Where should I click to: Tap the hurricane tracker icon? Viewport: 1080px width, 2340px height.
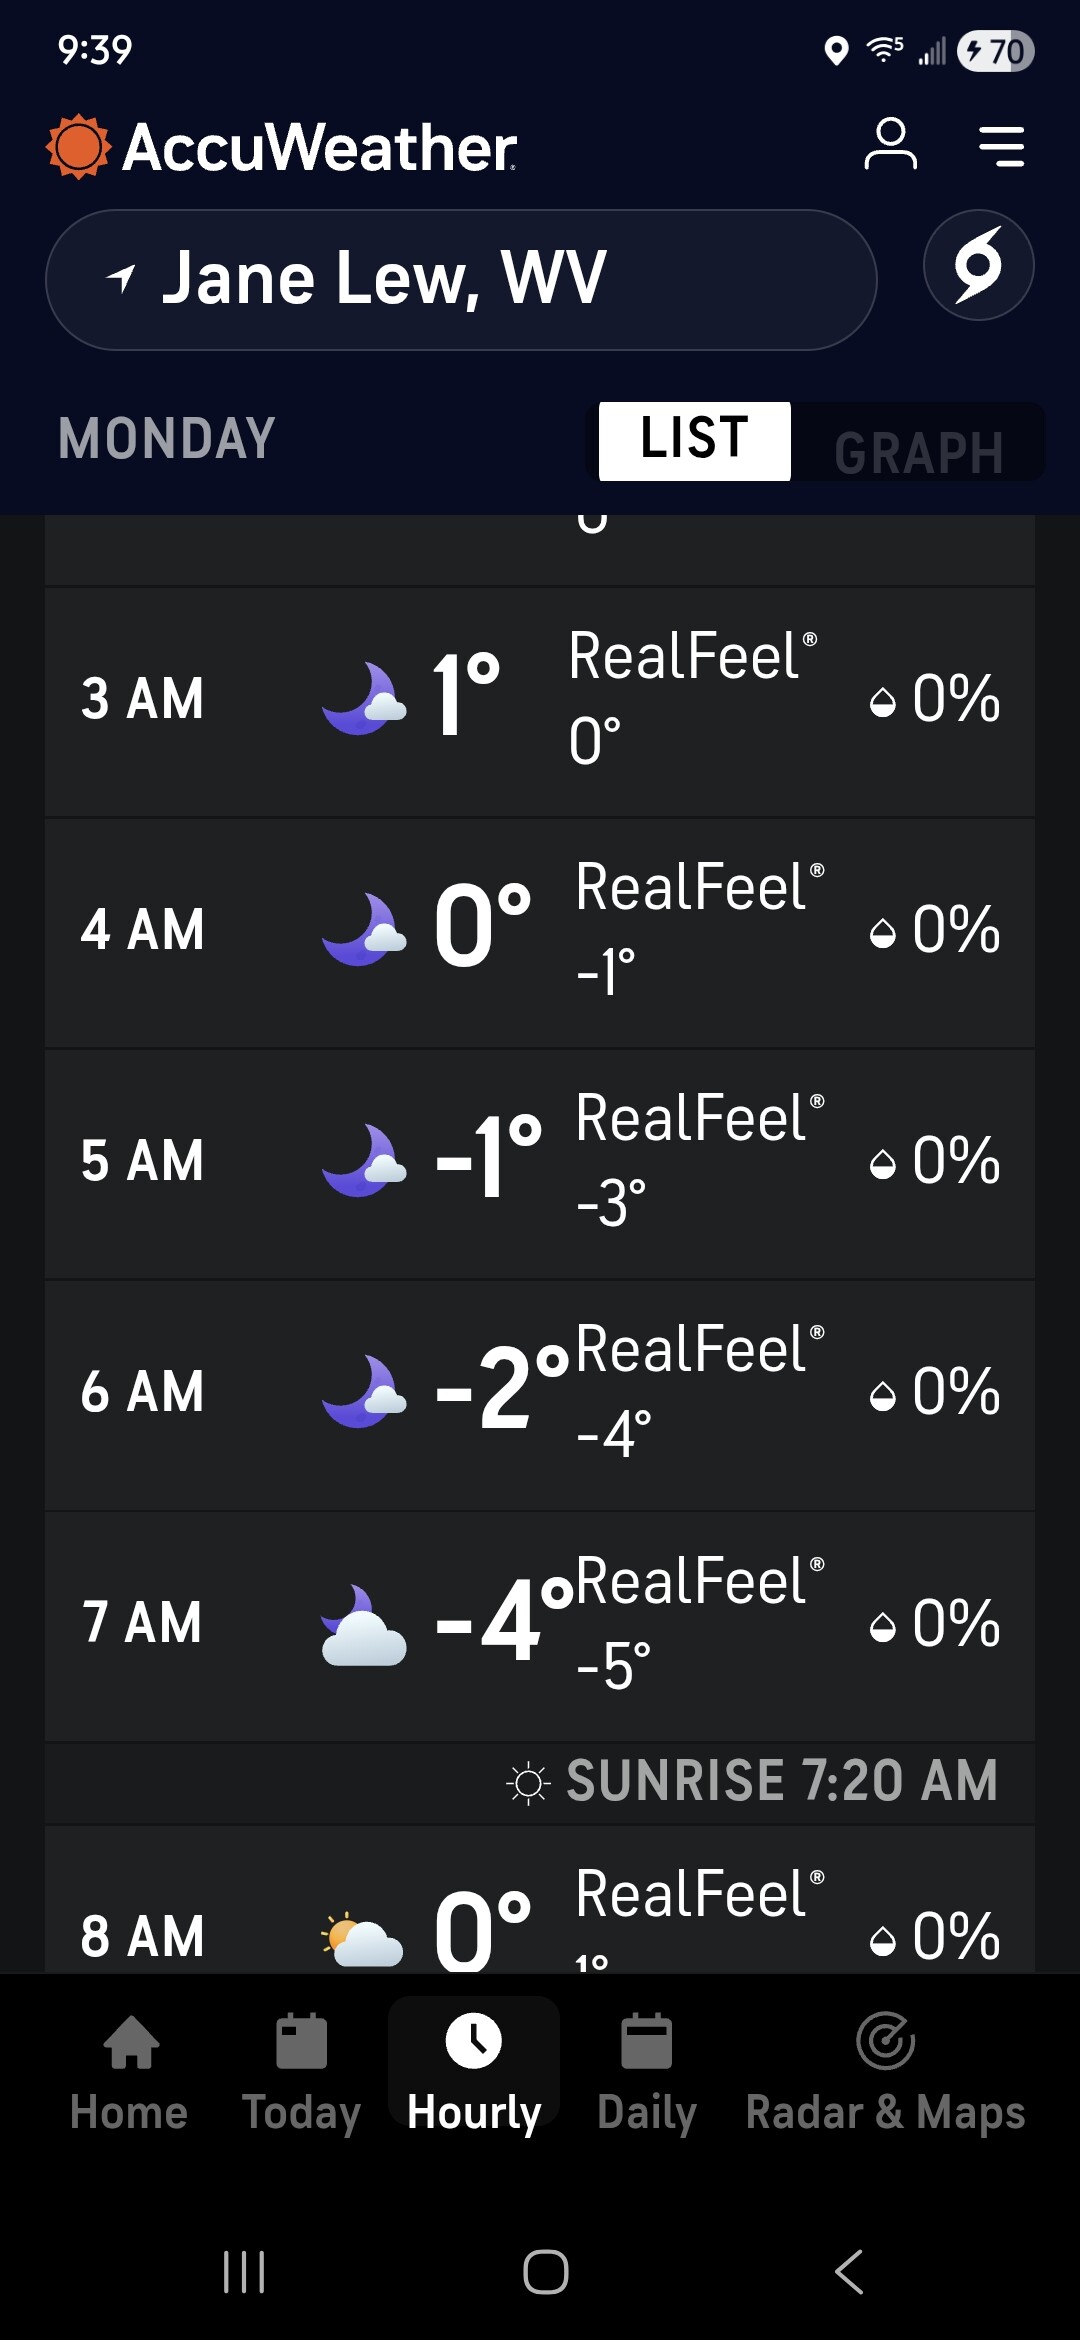(978, 265)
